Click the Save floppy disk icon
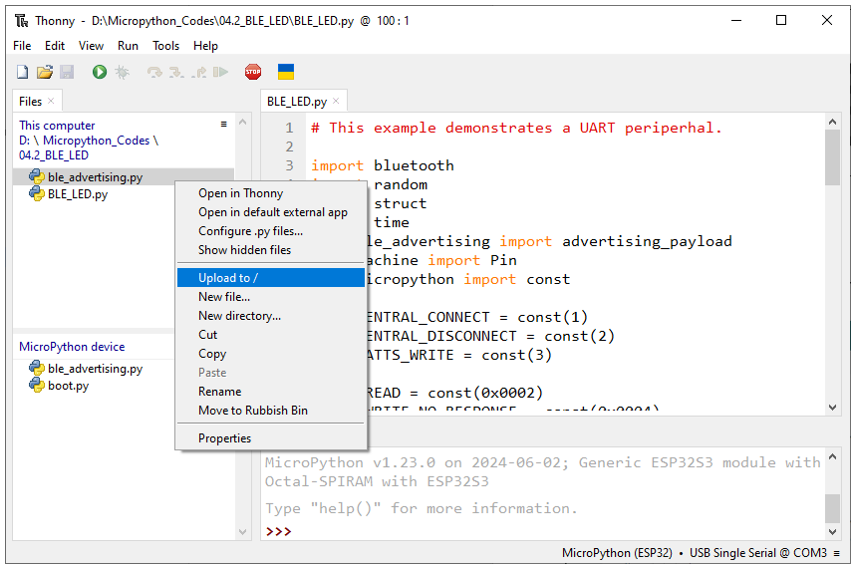 click(67, 72)
